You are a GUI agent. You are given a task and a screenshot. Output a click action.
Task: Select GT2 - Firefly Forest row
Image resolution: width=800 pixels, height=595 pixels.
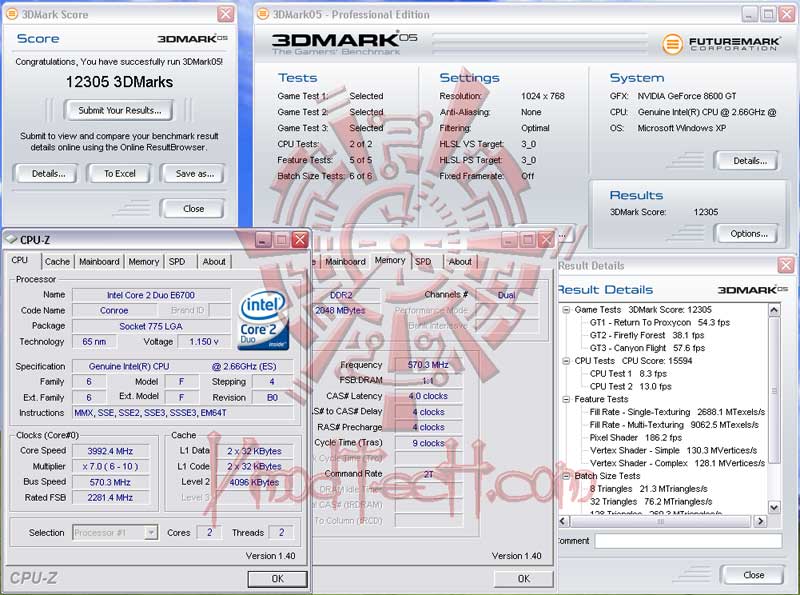tap(647, 335)
